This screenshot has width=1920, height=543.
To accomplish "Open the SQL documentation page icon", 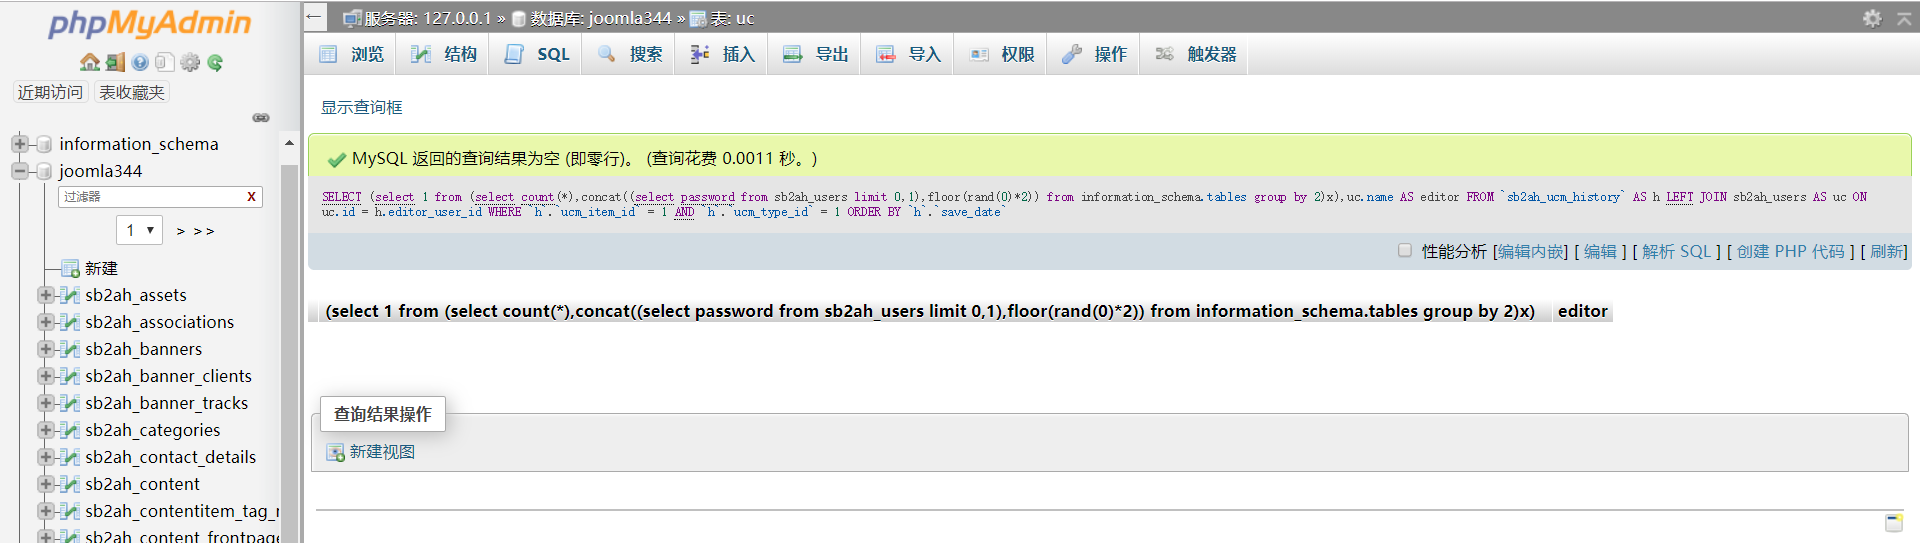I will (165, 62).
